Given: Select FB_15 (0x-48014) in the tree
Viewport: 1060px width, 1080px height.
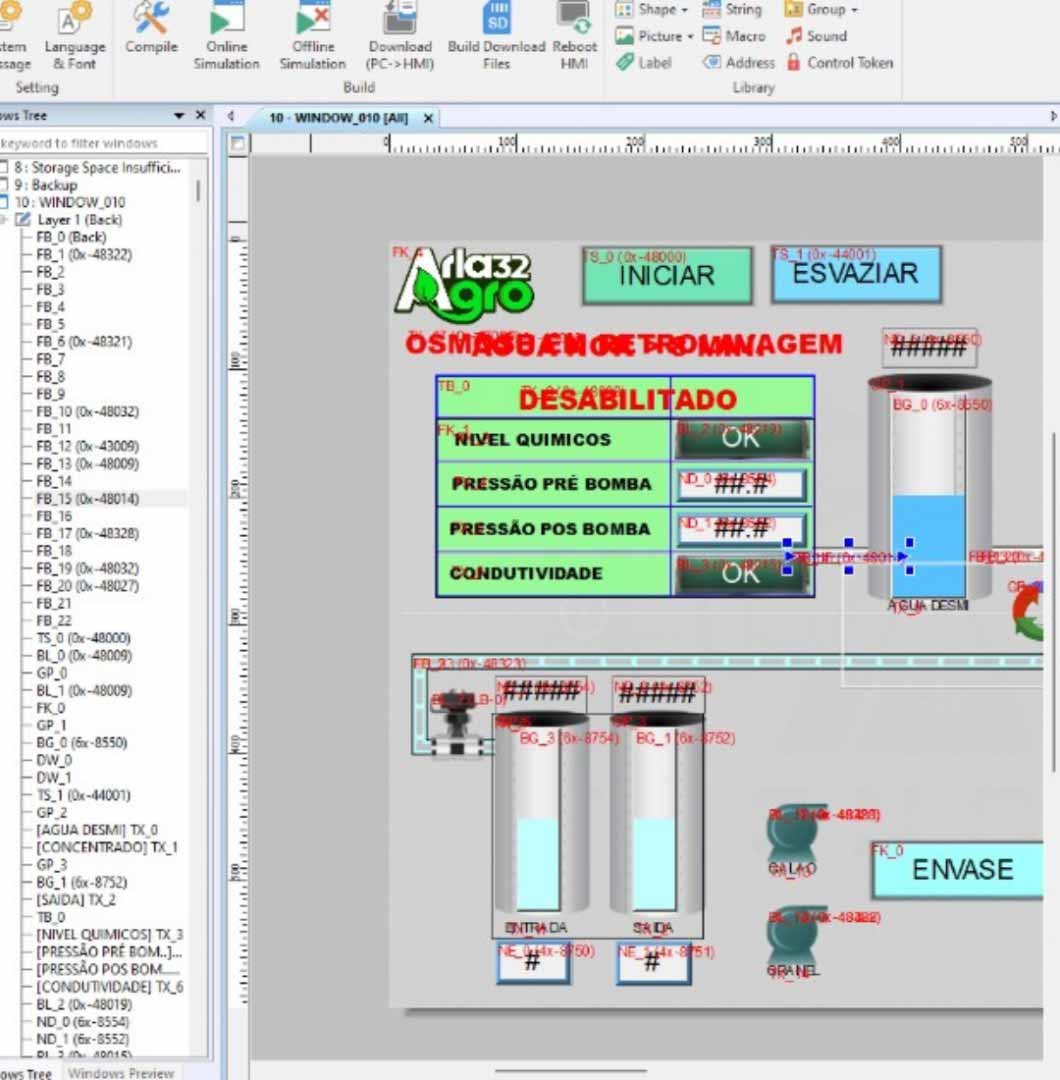Looking at the screenshot, I should click(87, 499).
